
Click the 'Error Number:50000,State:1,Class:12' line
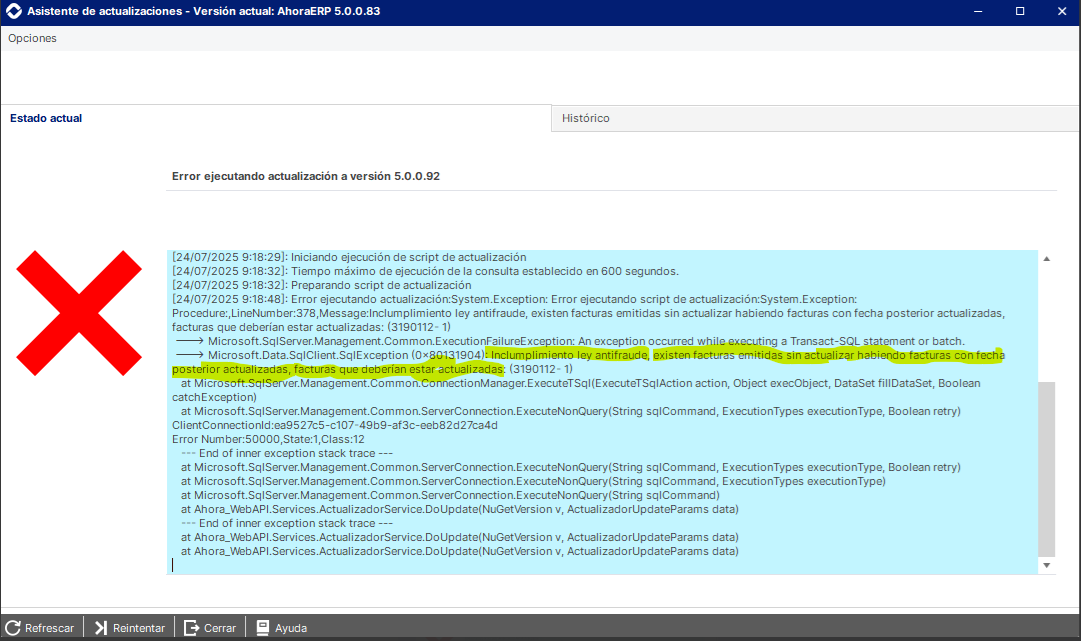(x=268, y=439)
